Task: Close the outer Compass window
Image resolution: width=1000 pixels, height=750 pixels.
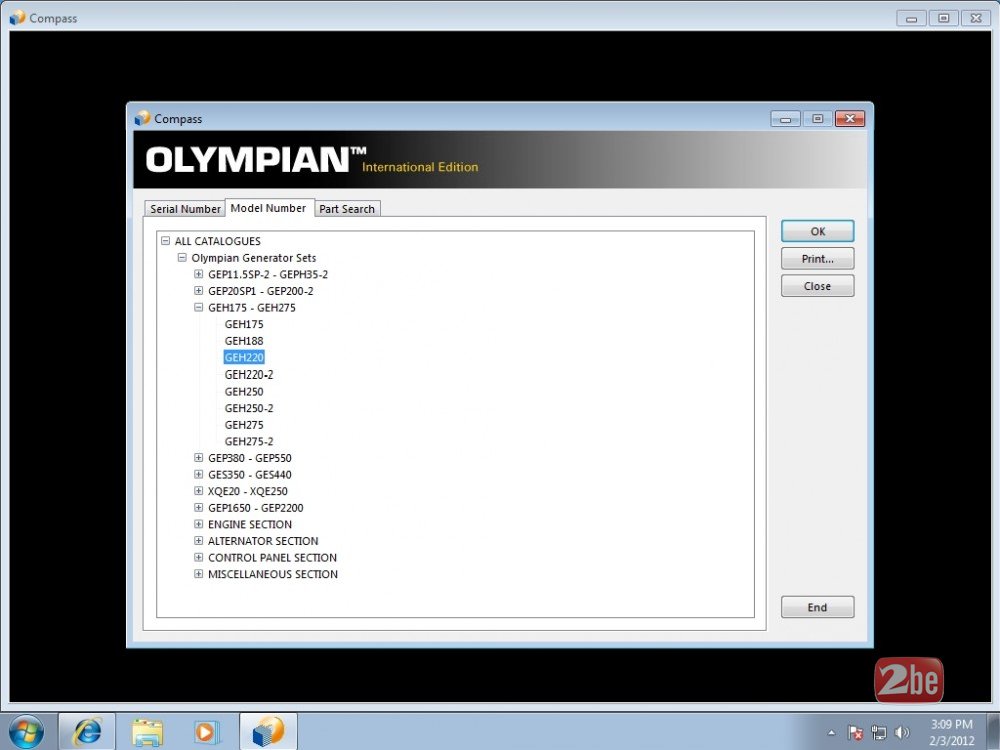Action: 976,18
